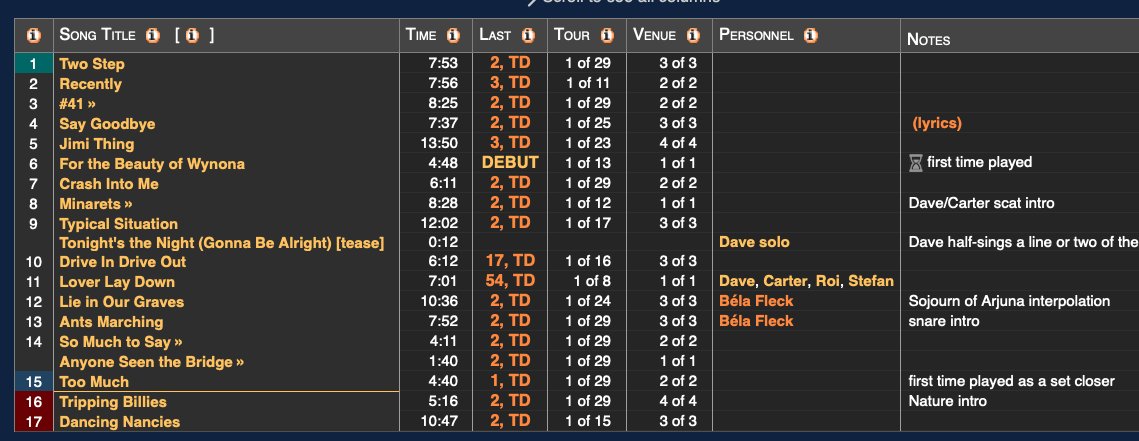Click Dave in the Lover Lay Down personnel
This screenshot has width=1139, height=441.
(x=735, y=281)
